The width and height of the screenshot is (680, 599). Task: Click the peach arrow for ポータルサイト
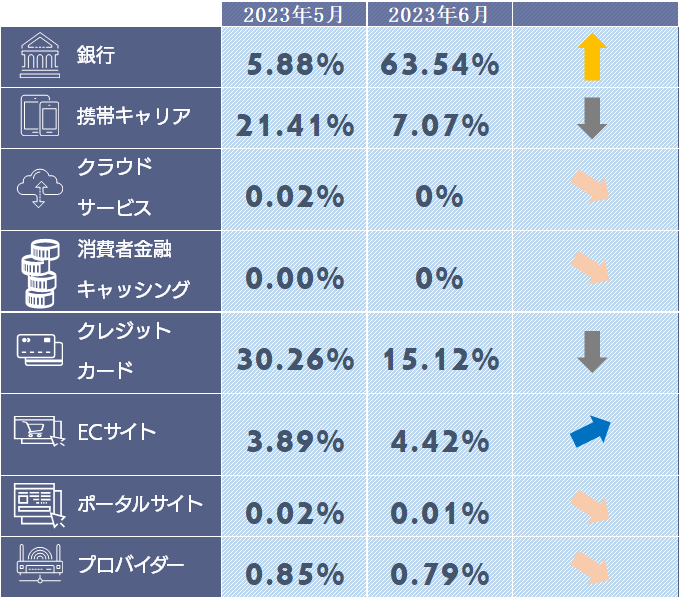[x=591, y=508]
